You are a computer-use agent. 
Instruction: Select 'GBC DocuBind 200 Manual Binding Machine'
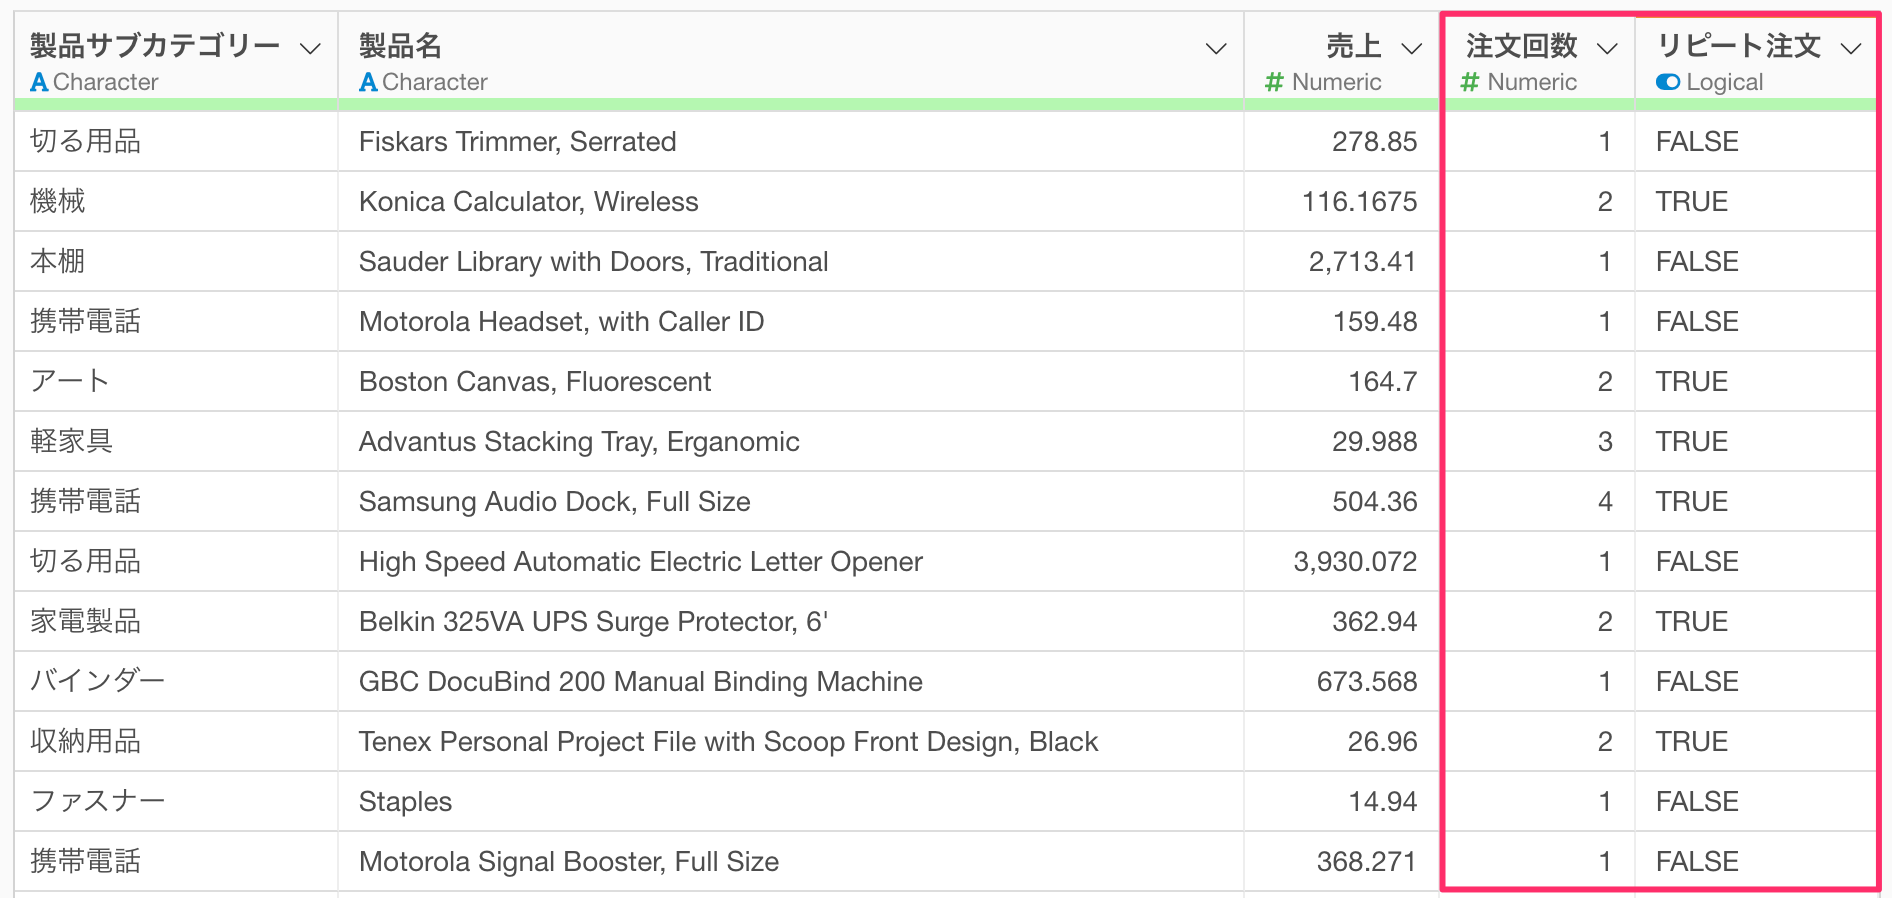[x=791, y=682]
